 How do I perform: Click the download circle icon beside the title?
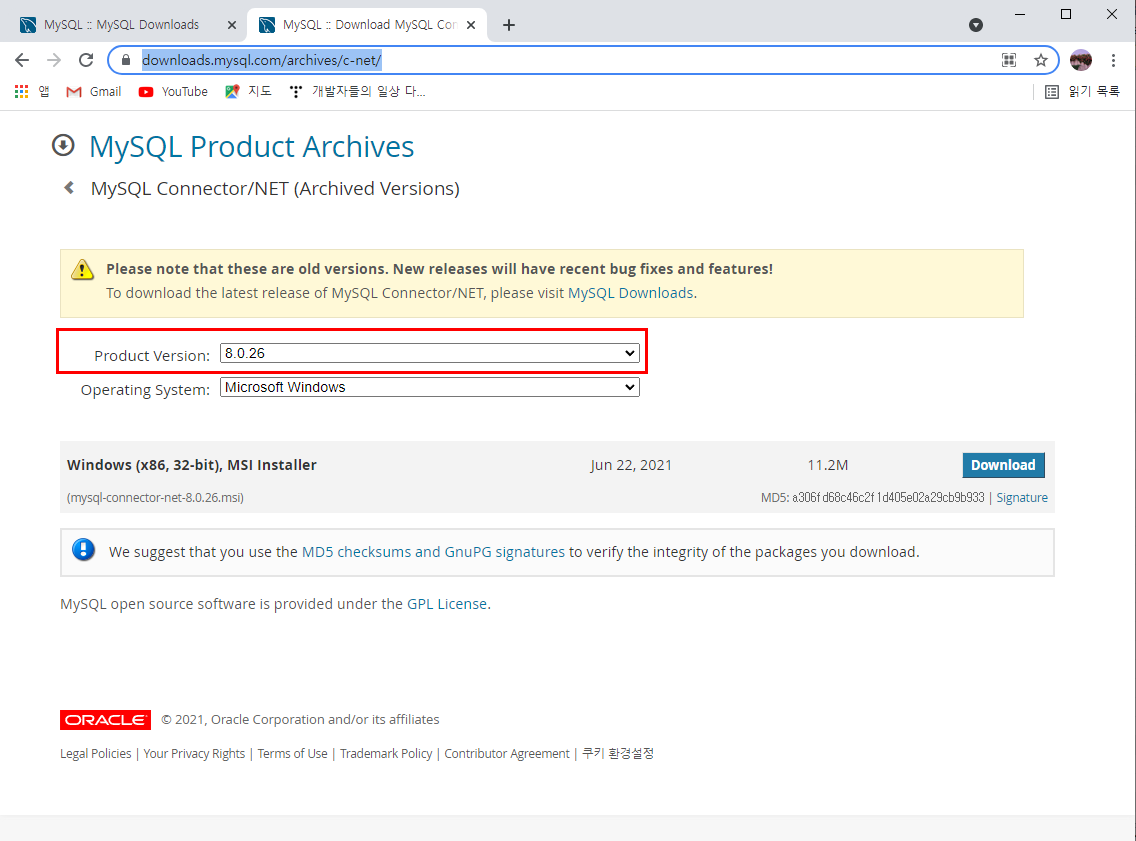63,146
